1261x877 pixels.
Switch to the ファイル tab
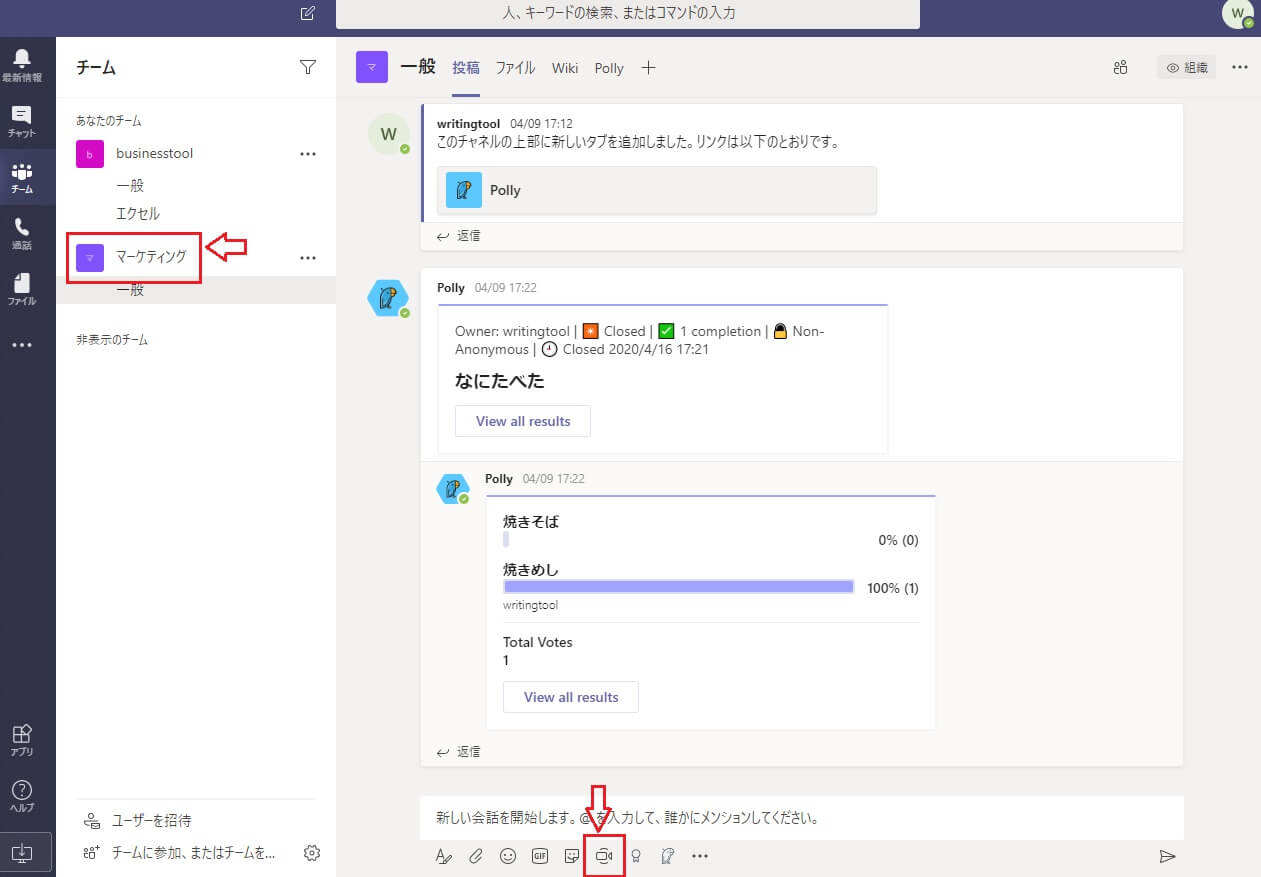tap(516, 68)
